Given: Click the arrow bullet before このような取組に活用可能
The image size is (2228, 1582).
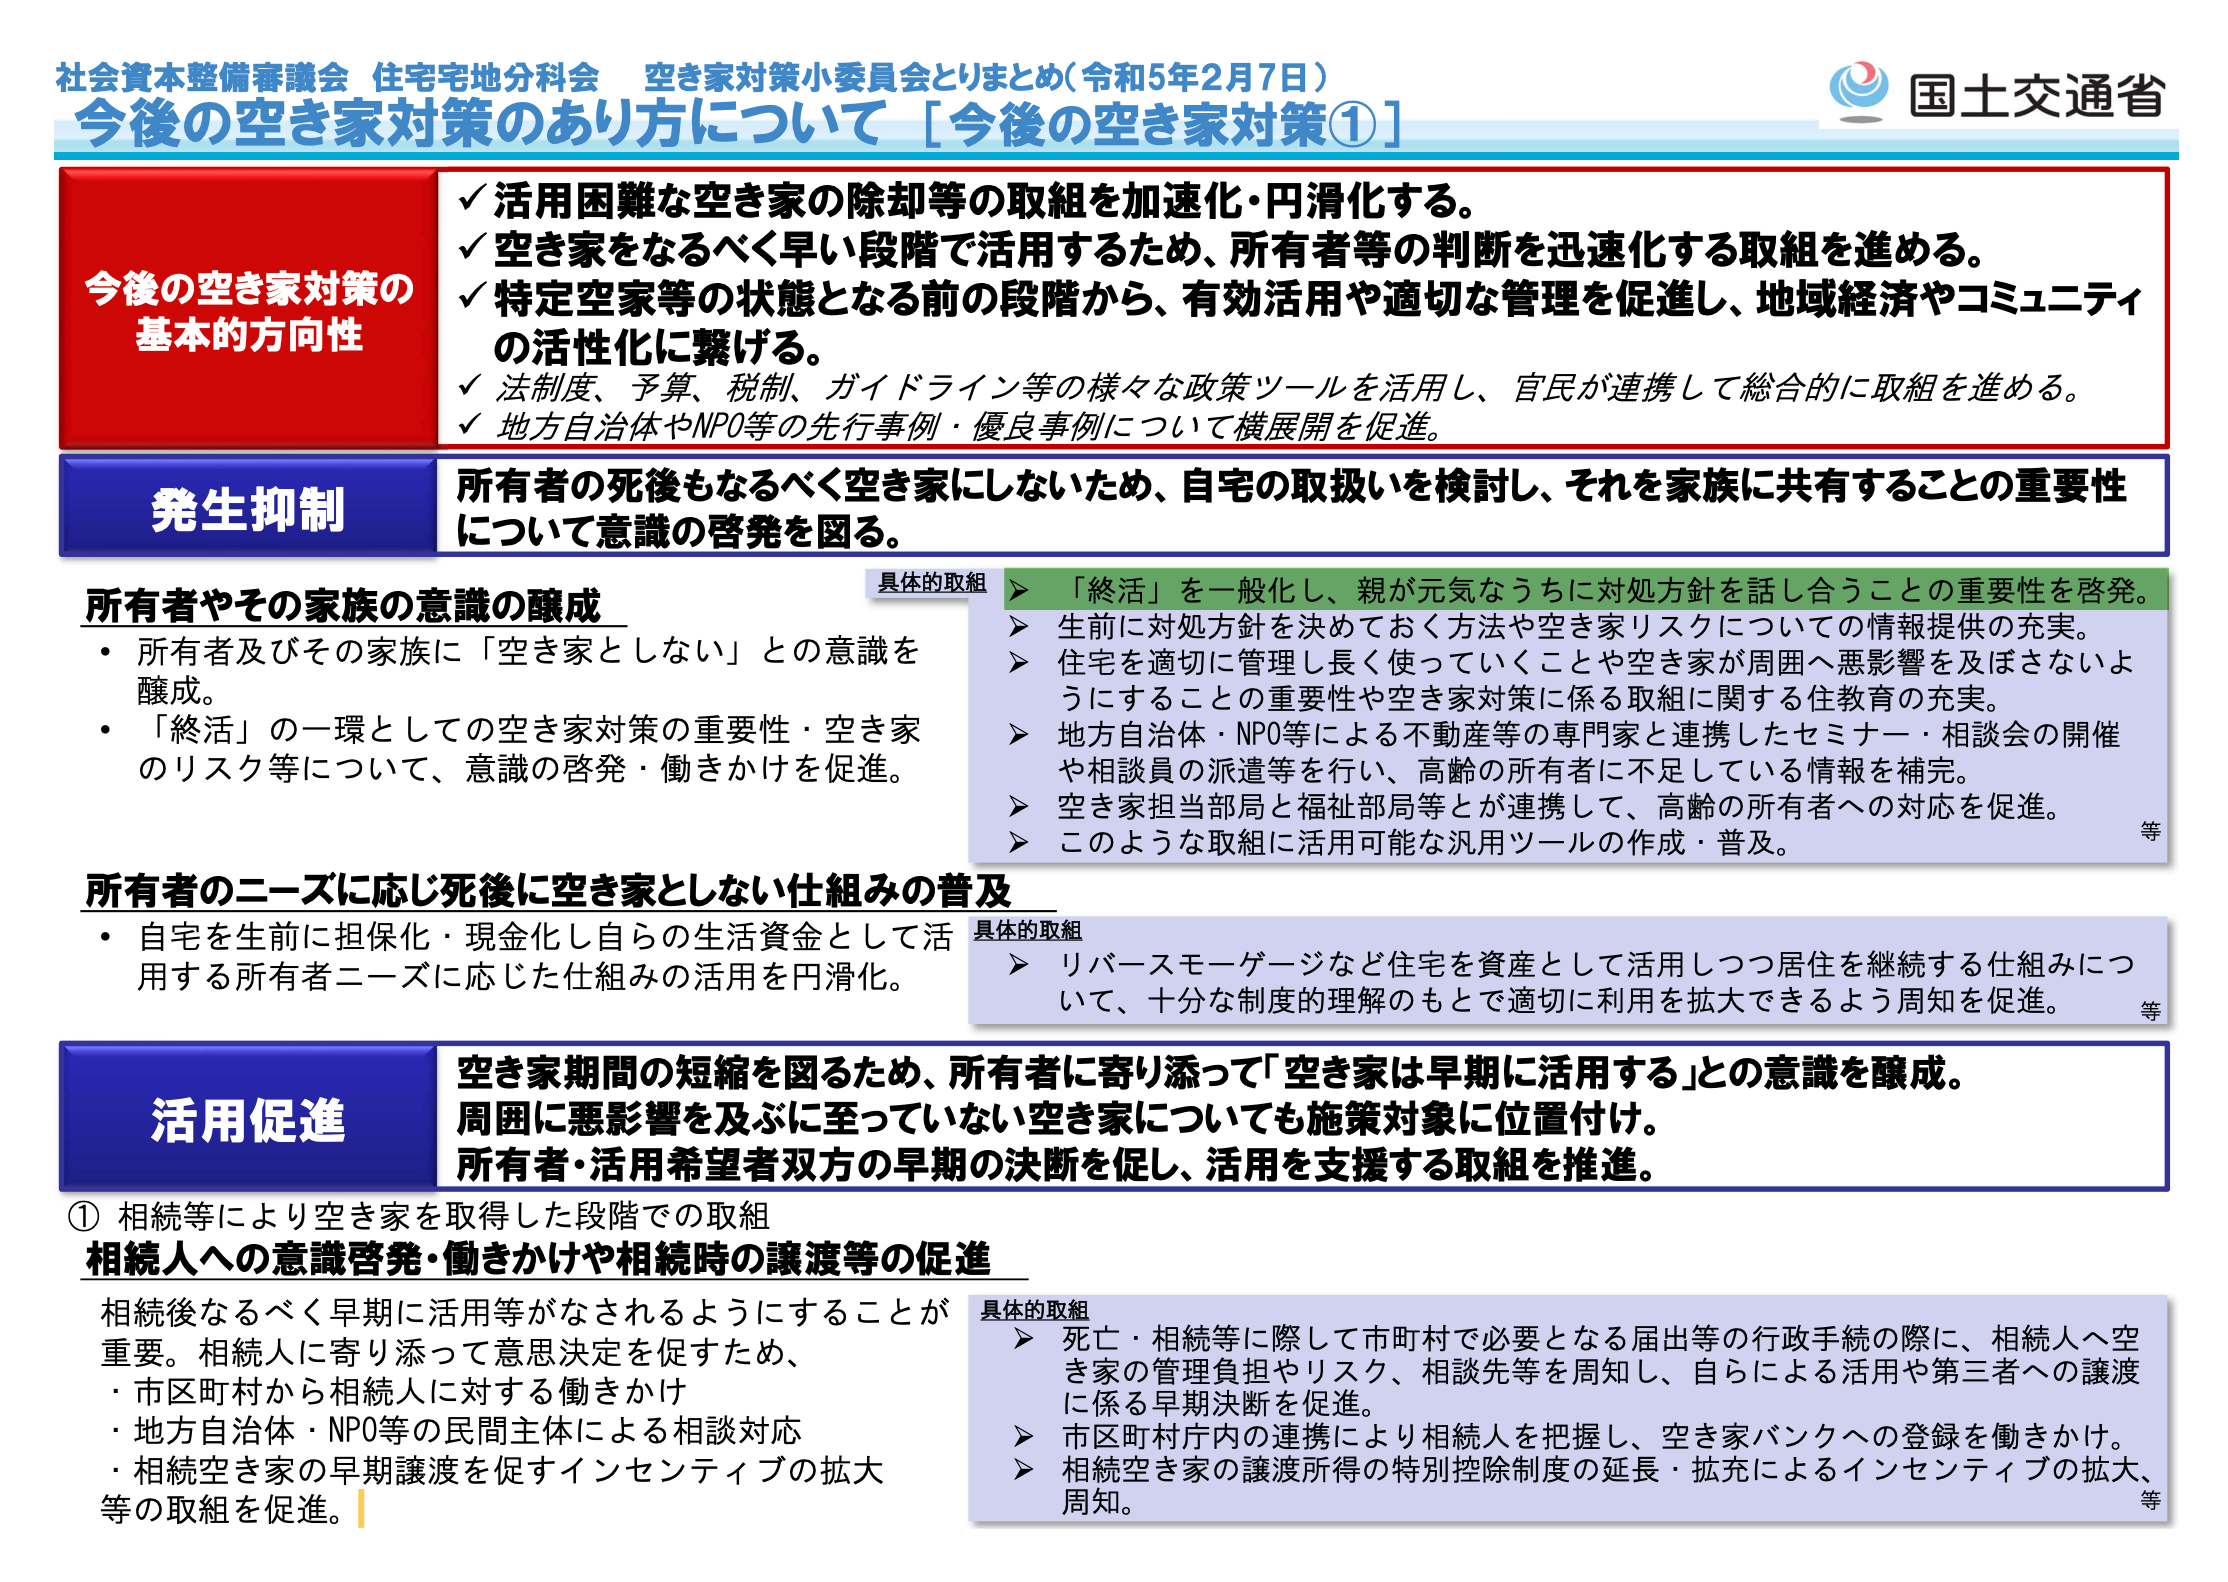Looking at the screenshot, I should click(1018, 843).
